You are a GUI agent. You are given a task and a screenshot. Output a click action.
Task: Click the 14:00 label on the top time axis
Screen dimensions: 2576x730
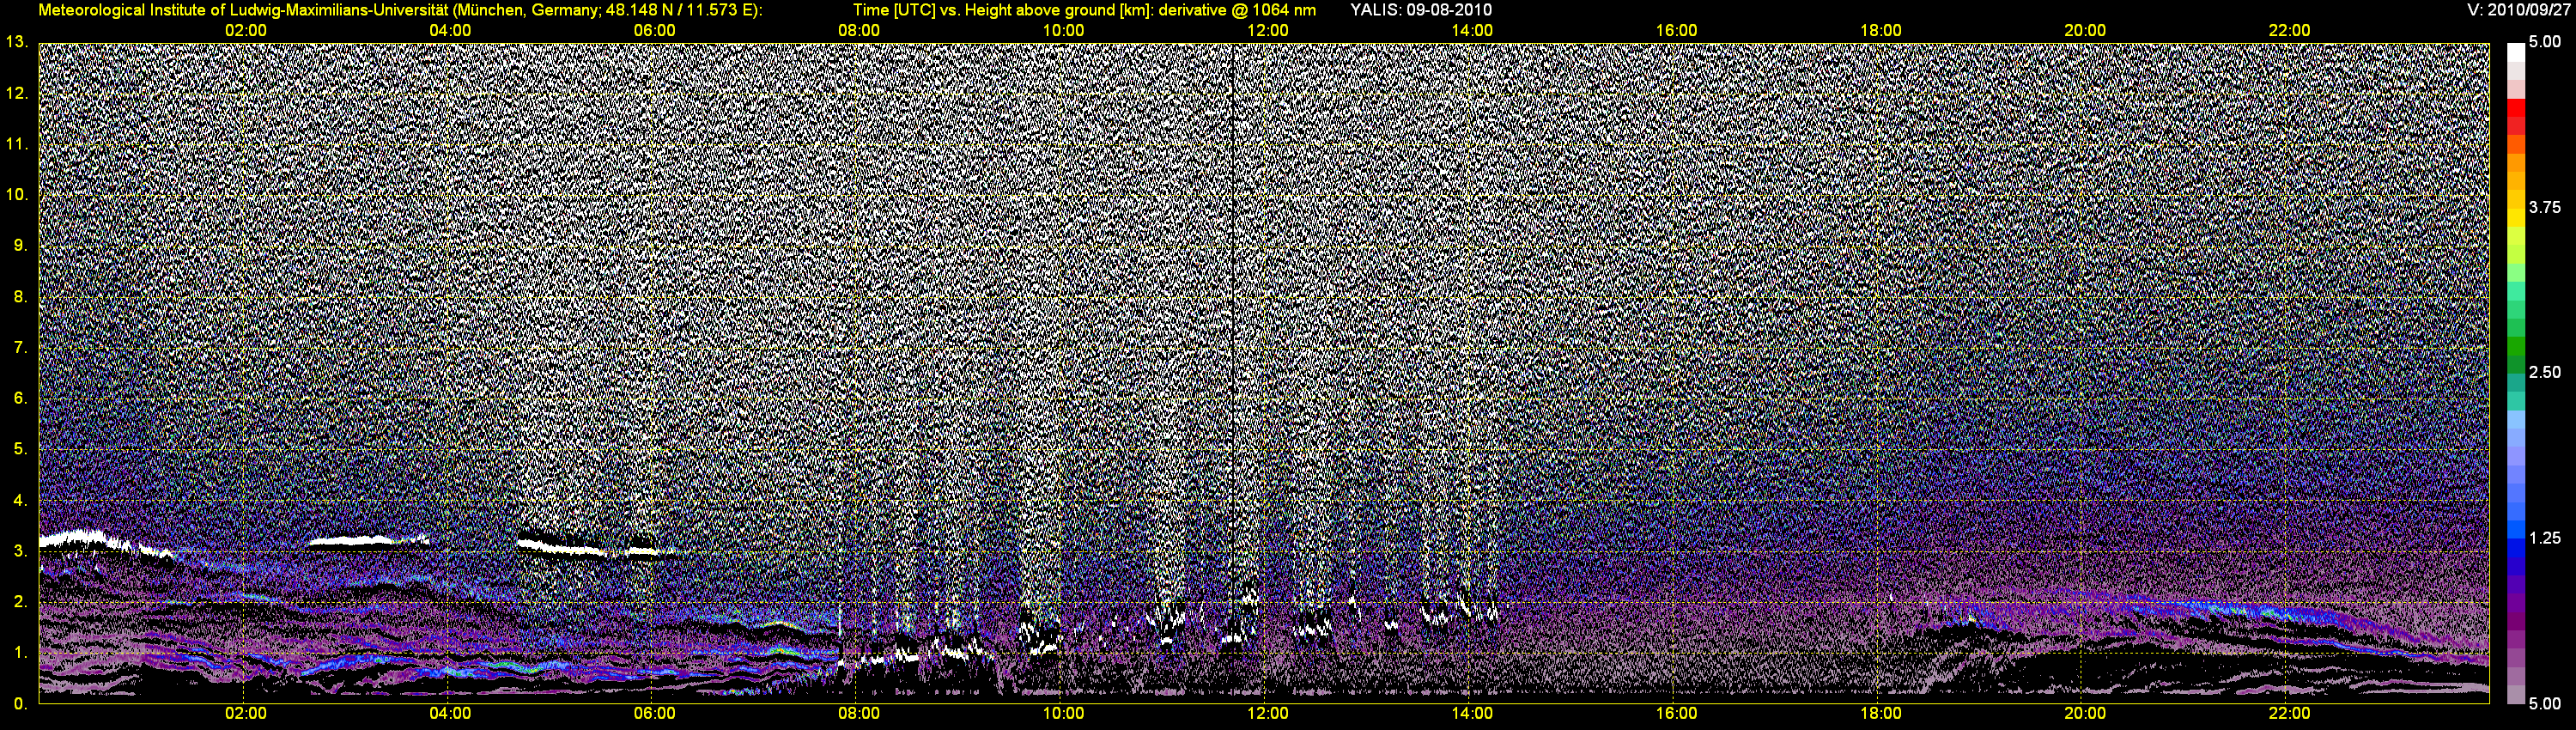click(x=1472, y=30)
